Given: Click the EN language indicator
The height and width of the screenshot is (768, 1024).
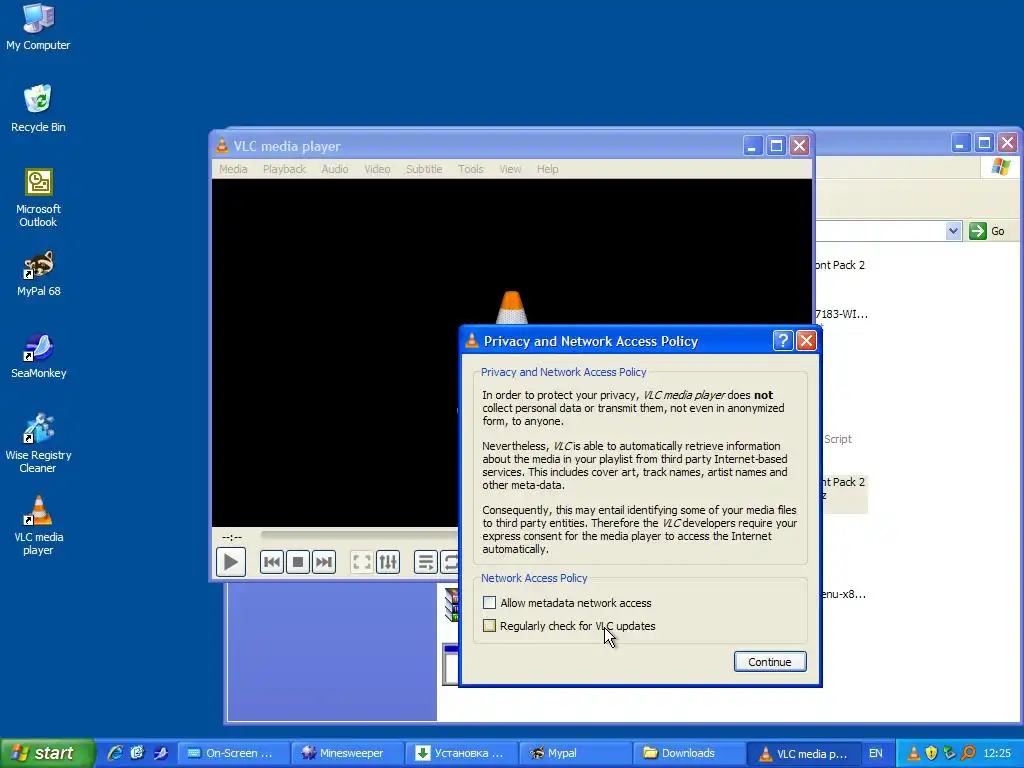Looking at the screenshot, I should [875, 753].
